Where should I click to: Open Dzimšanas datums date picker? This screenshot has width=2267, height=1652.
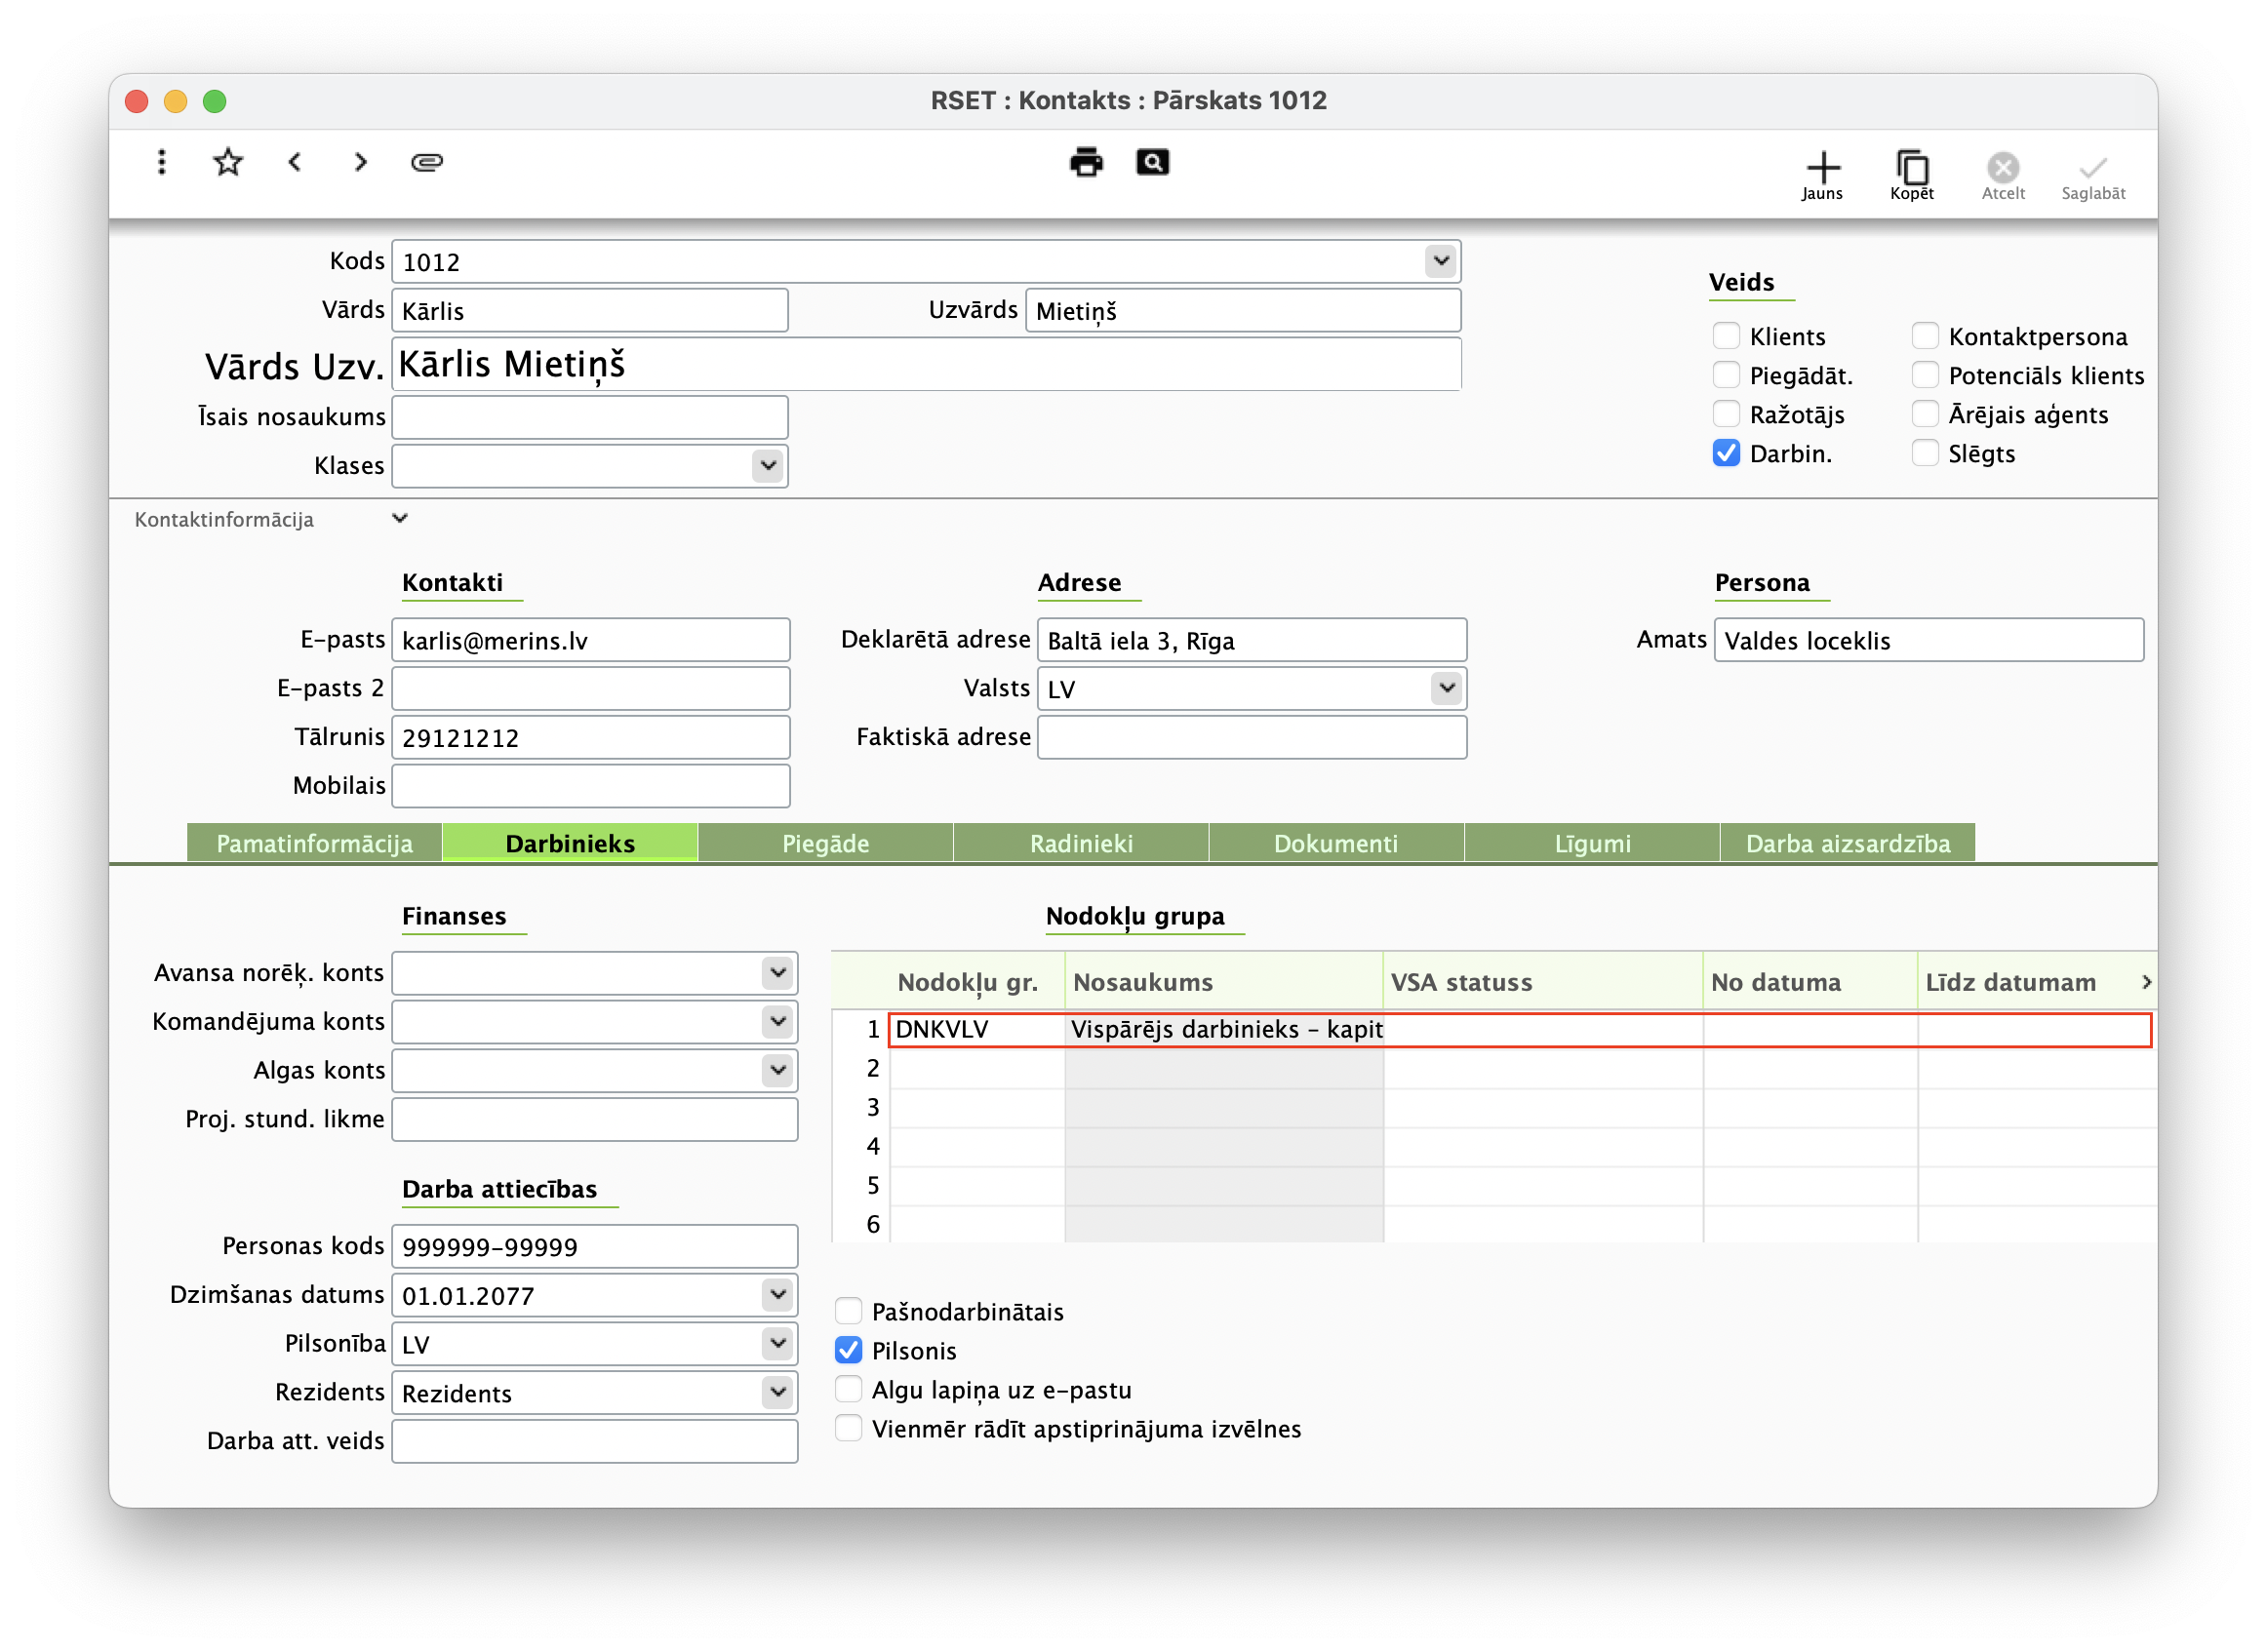click(777, 1295)
